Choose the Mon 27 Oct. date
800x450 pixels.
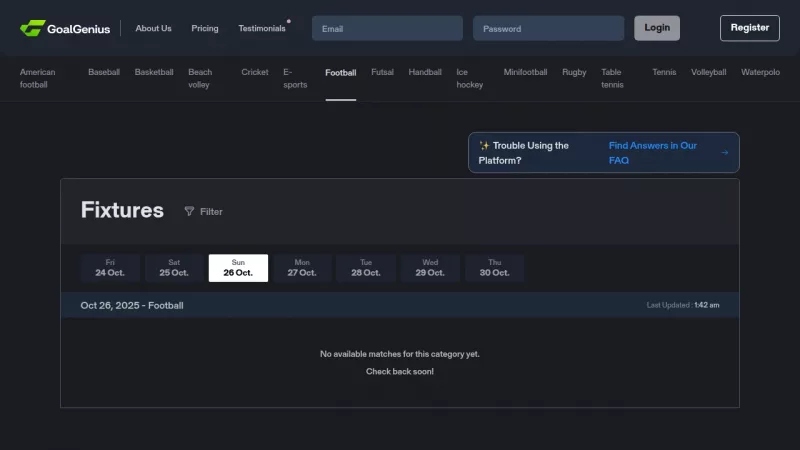302,268
